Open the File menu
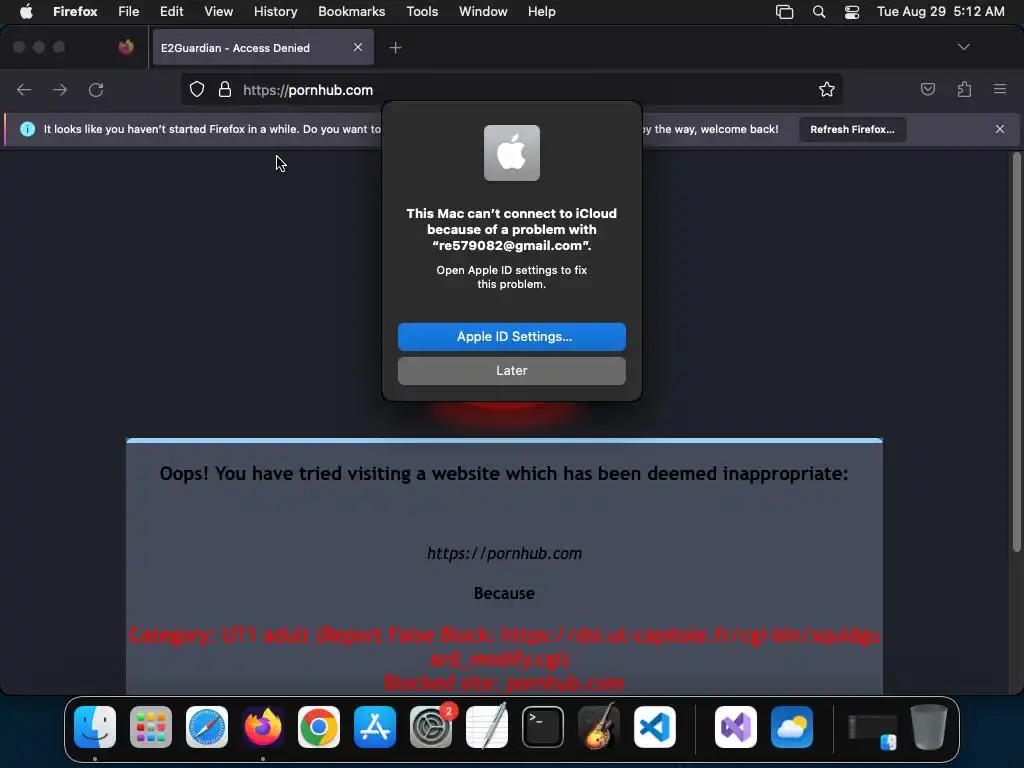 point(129,12)
